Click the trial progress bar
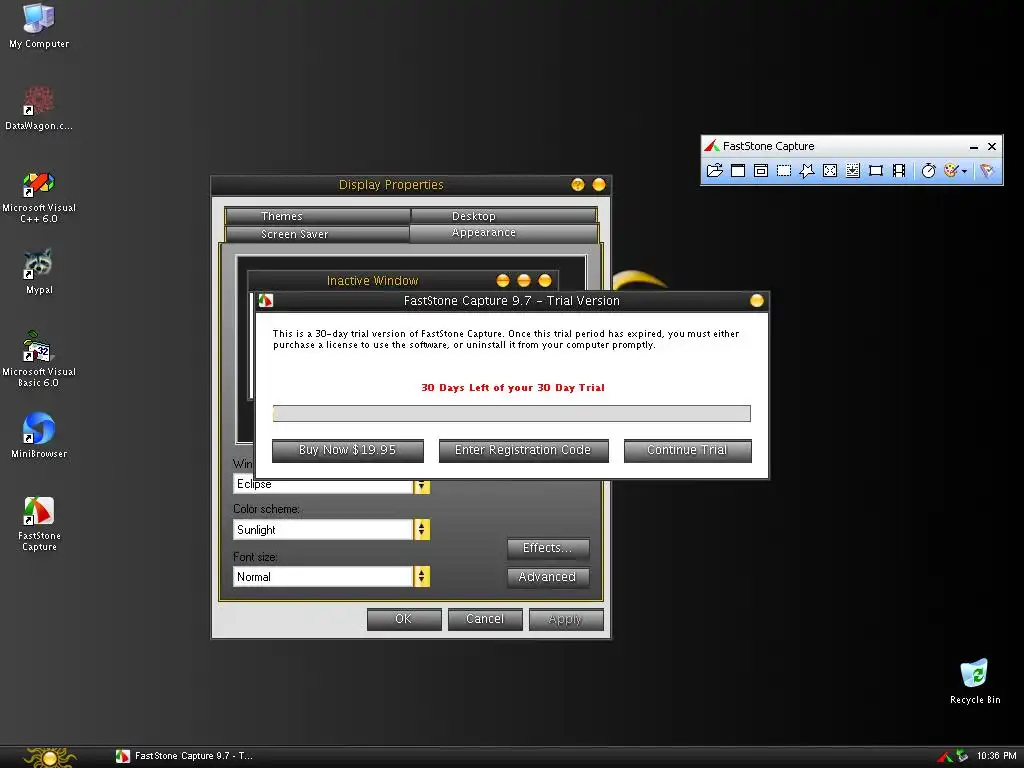The image size is (1024, 768). pos(511,413)
